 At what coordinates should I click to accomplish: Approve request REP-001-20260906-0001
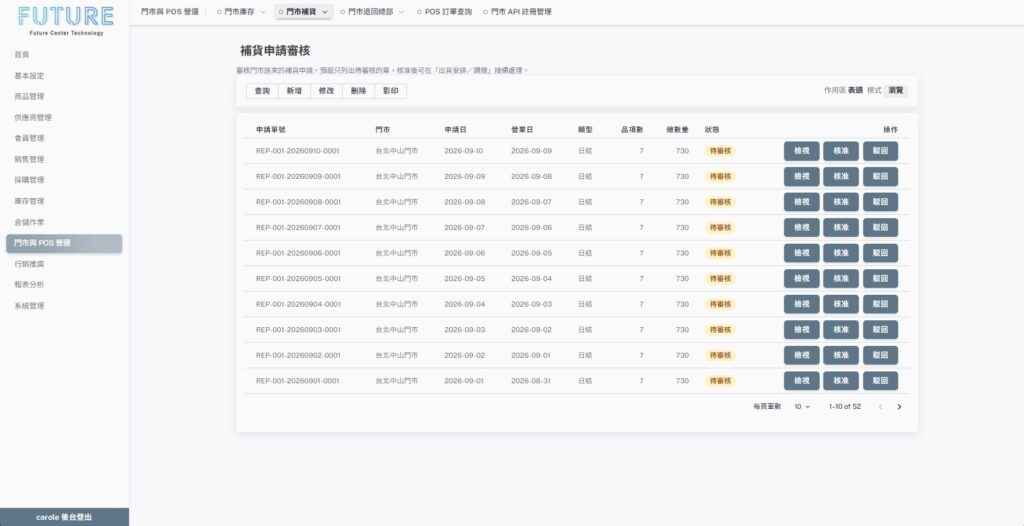point(840,253)
